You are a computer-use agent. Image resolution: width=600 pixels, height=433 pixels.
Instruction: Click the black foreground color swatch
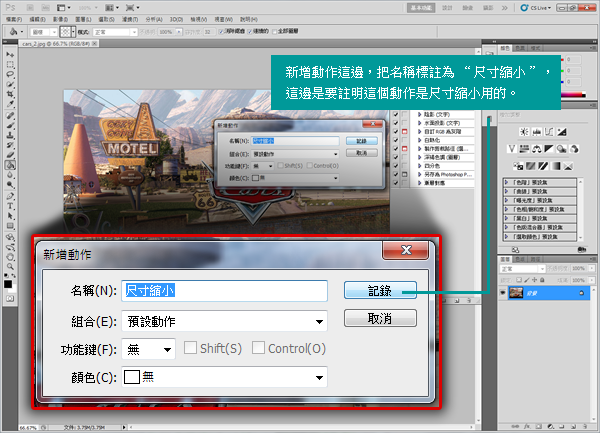click(8, 284)
